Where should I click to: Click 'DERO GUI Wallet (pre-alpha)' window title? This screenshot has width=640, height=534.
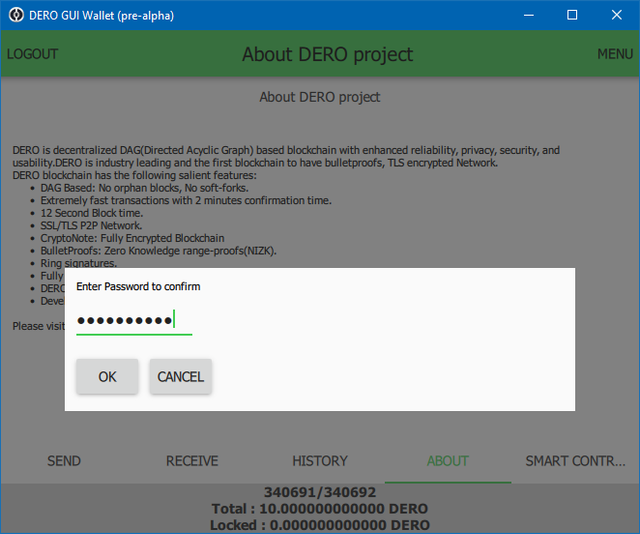click(102, 16)
